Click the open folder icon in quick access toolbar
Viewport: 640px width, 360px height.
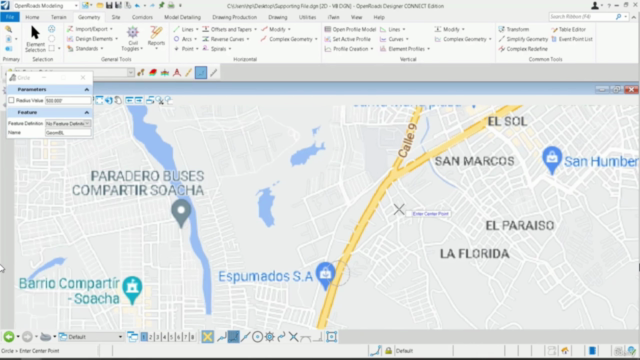(x=100, y=5)
